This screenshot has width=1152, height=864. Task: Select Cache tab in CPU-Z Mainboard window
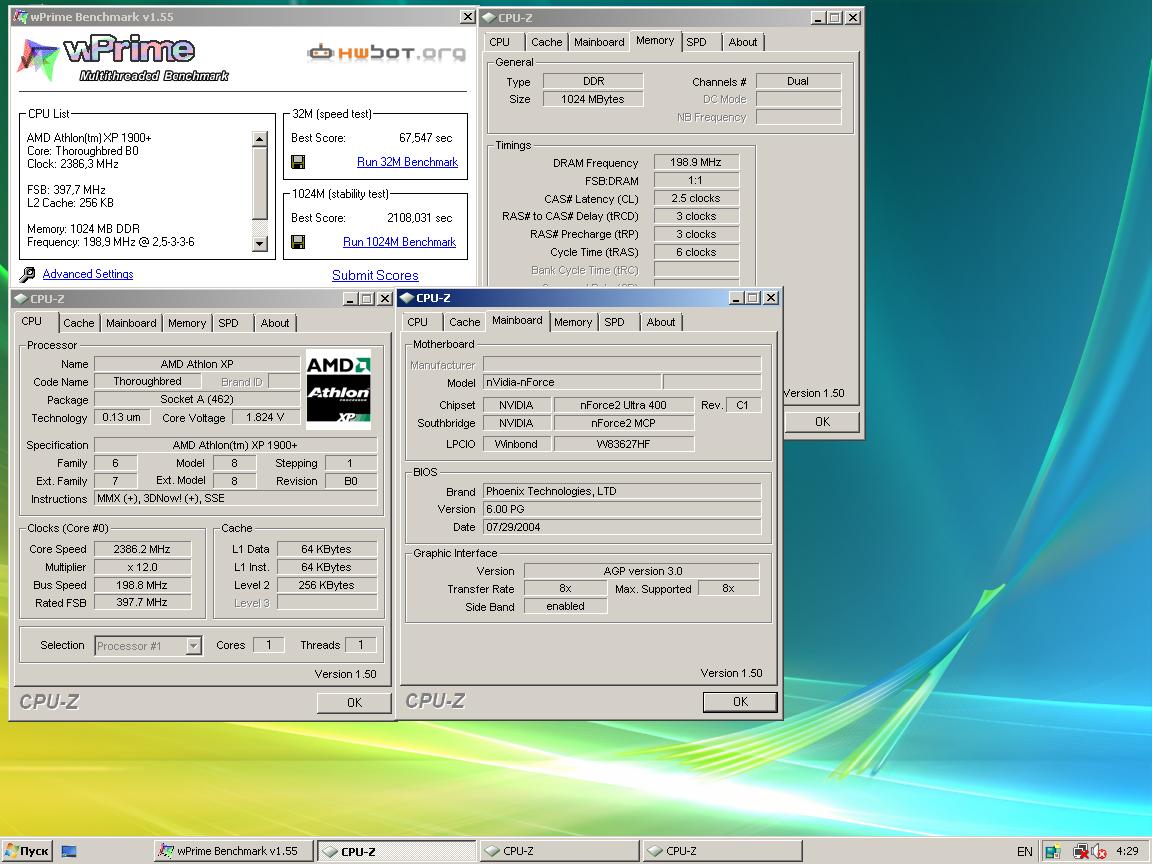pos(464,323)
